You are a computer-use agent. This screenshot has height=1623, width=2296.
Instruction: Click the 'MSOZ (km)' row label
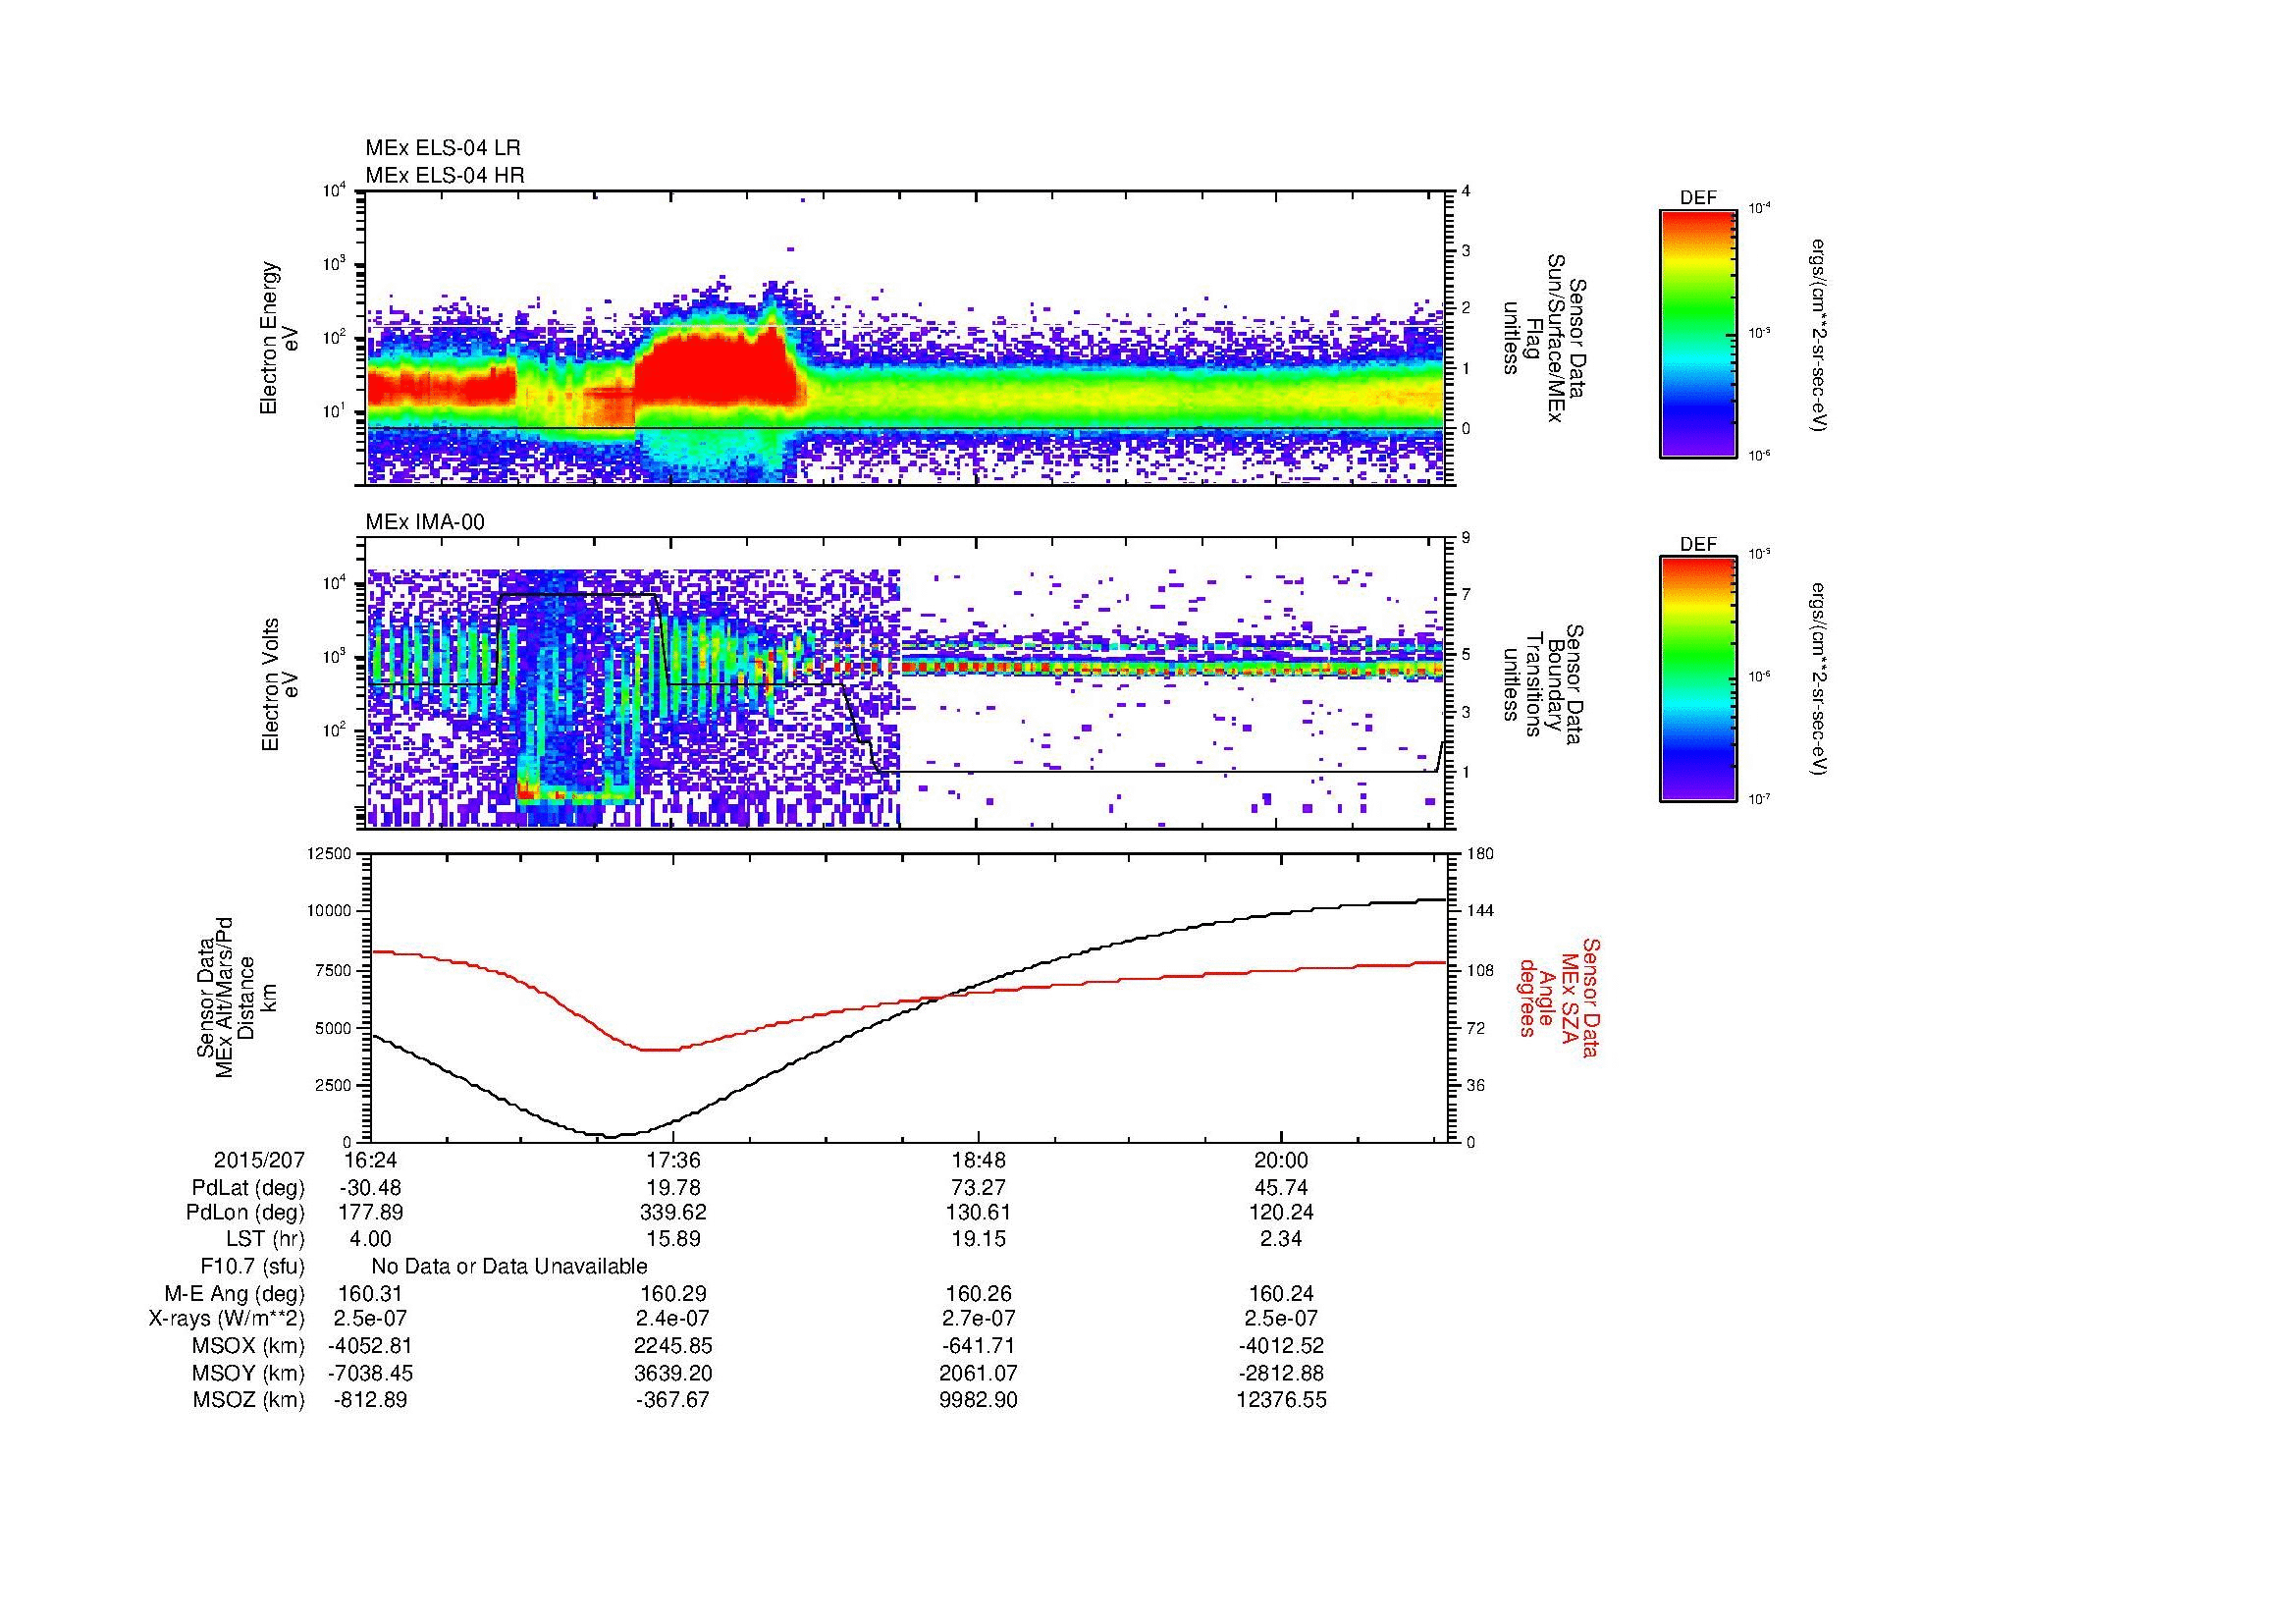coord(248,1401)
